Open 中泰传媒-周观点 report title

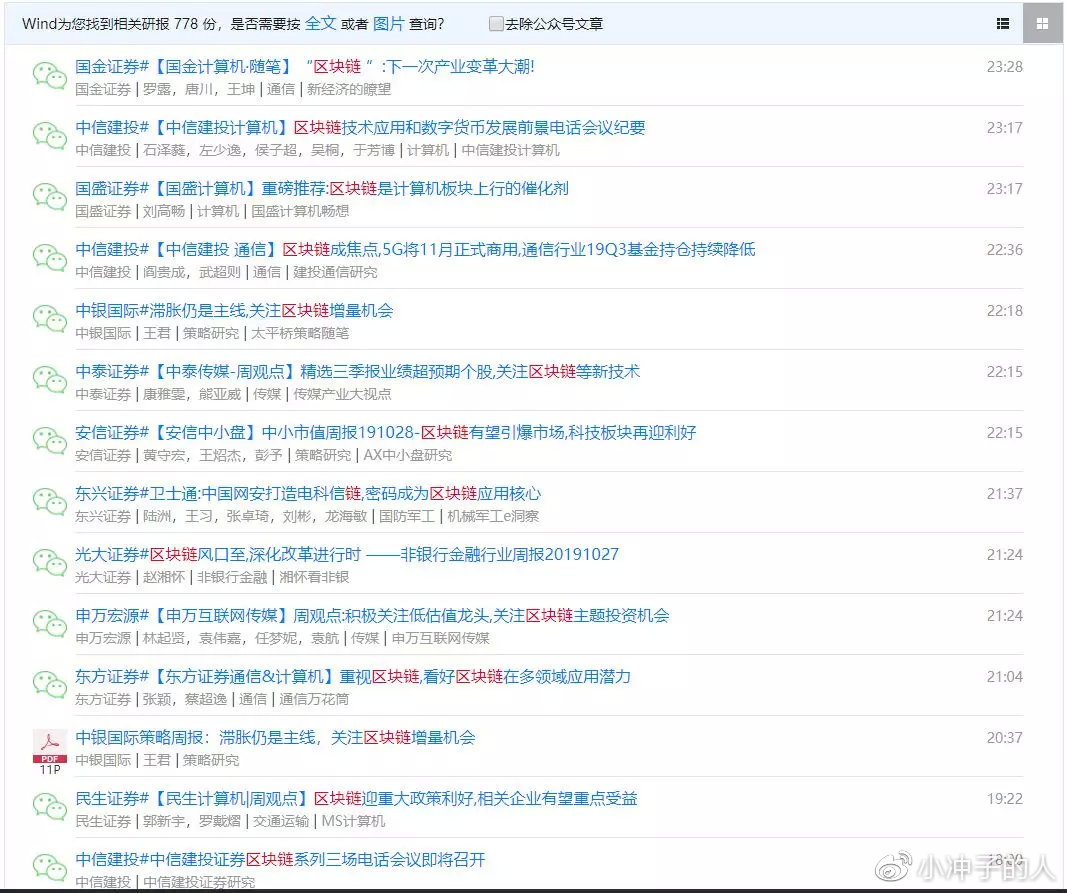tap(357, 371)
